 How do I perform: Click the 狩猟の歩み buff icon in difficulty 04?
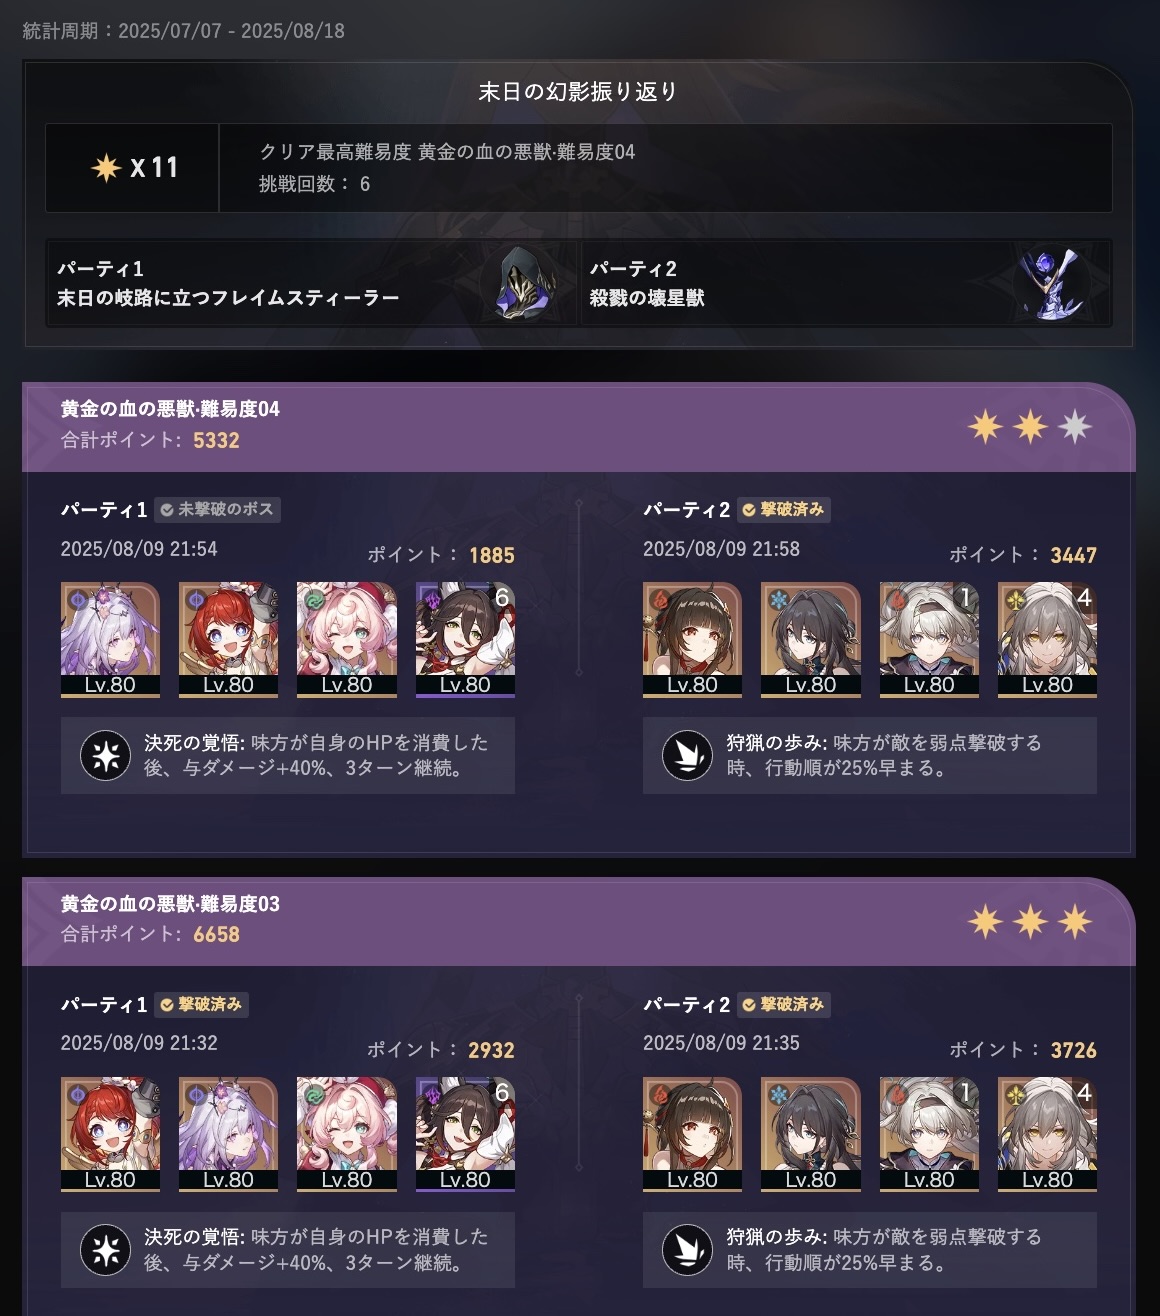point(688,756)
